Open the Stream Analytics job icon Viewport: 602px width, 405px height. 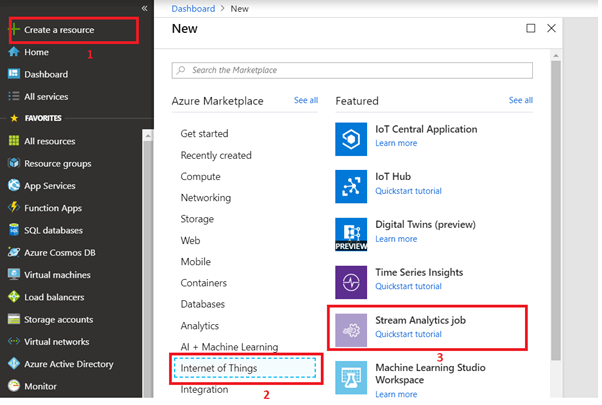click(351, 327)
